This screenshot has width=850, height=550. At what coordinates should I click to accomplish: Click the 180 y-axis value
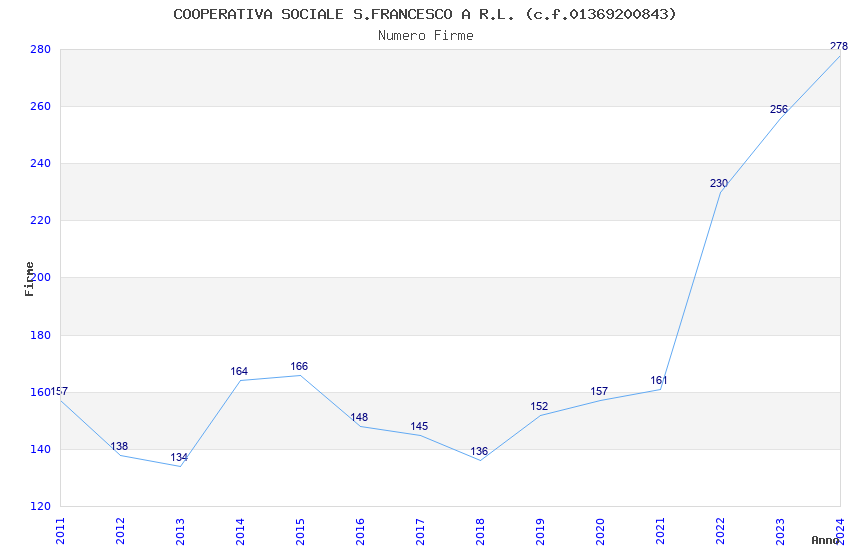coord(40,335)
